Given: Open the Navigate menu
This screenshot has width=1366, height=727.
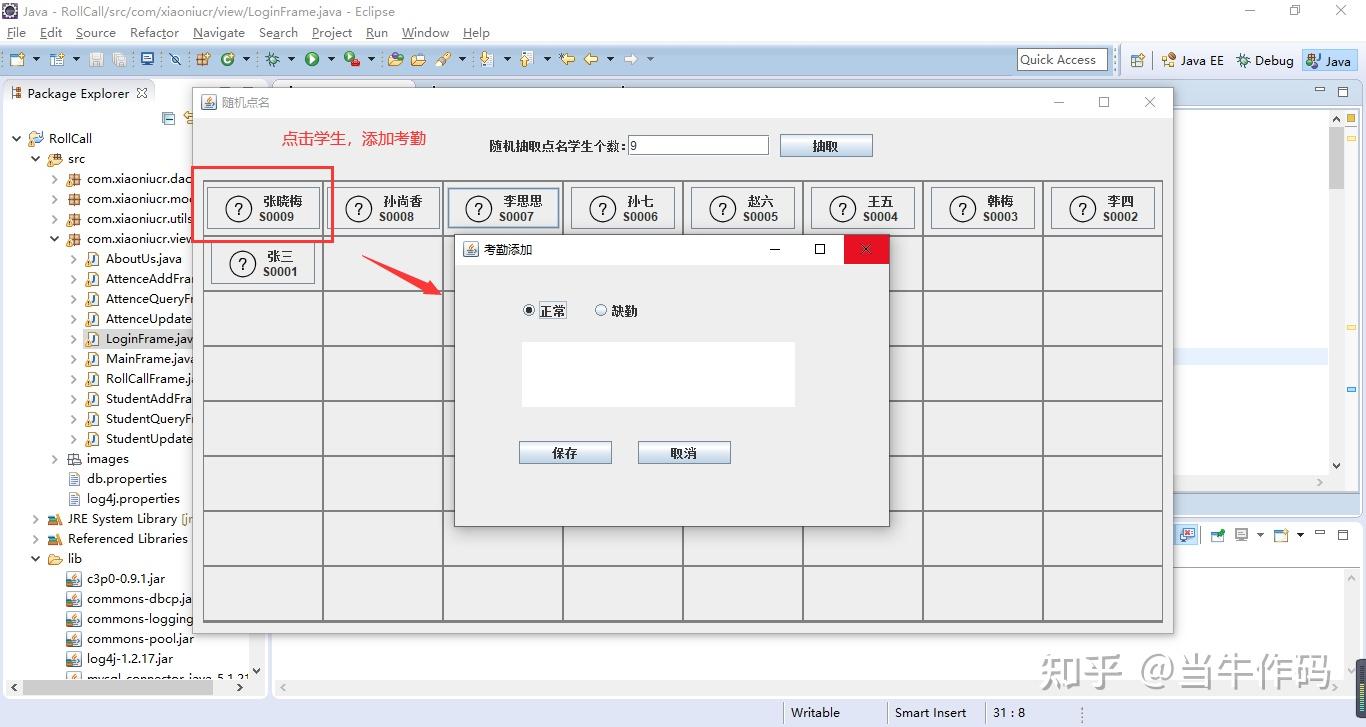Looking at the screenshot, I should click(x=219, y=33).
